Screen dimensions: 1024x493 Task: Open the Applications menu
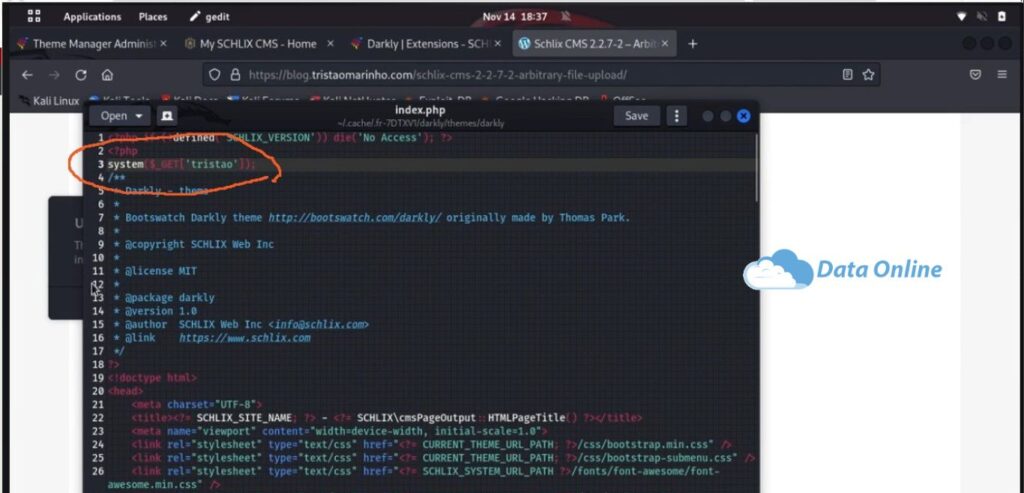92,17
